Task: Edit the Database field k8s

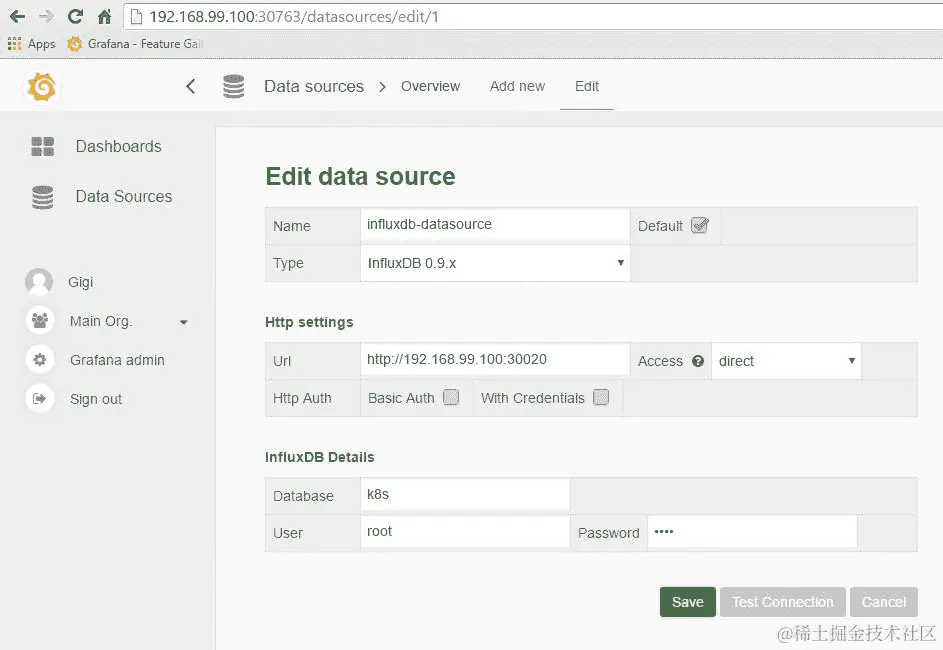Action: (465, 495)
